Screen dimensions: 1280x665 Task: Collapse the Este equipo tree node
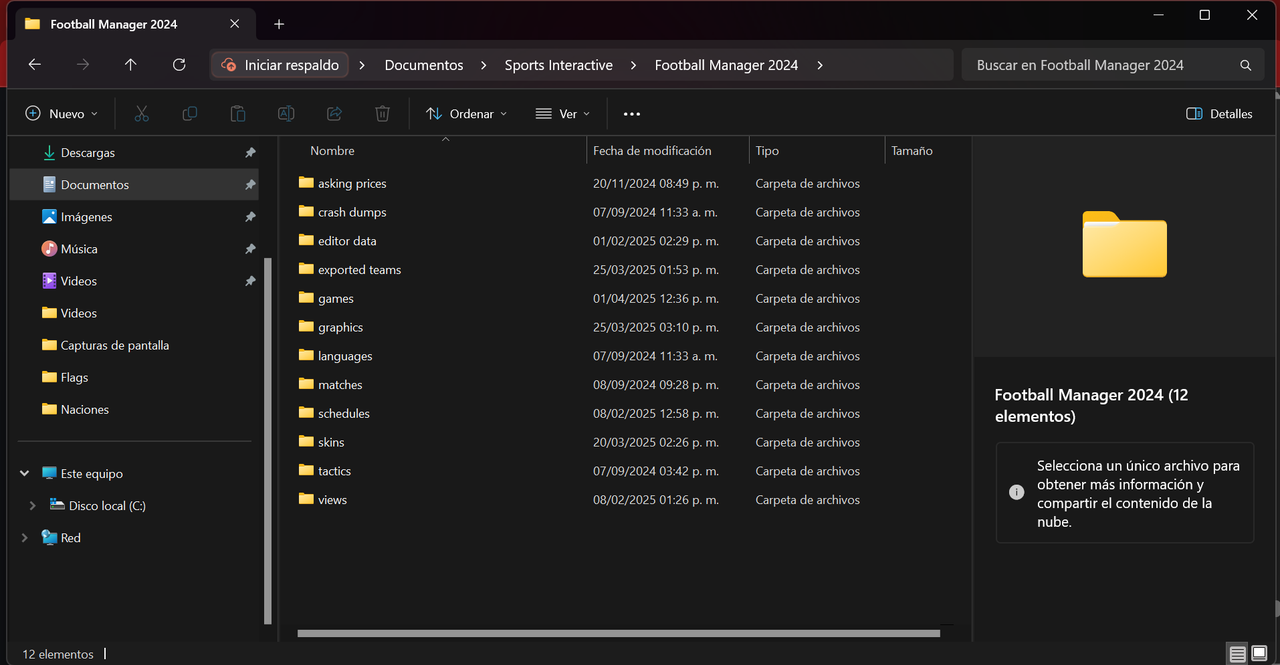pyautogui.click(x=24, y=474)
